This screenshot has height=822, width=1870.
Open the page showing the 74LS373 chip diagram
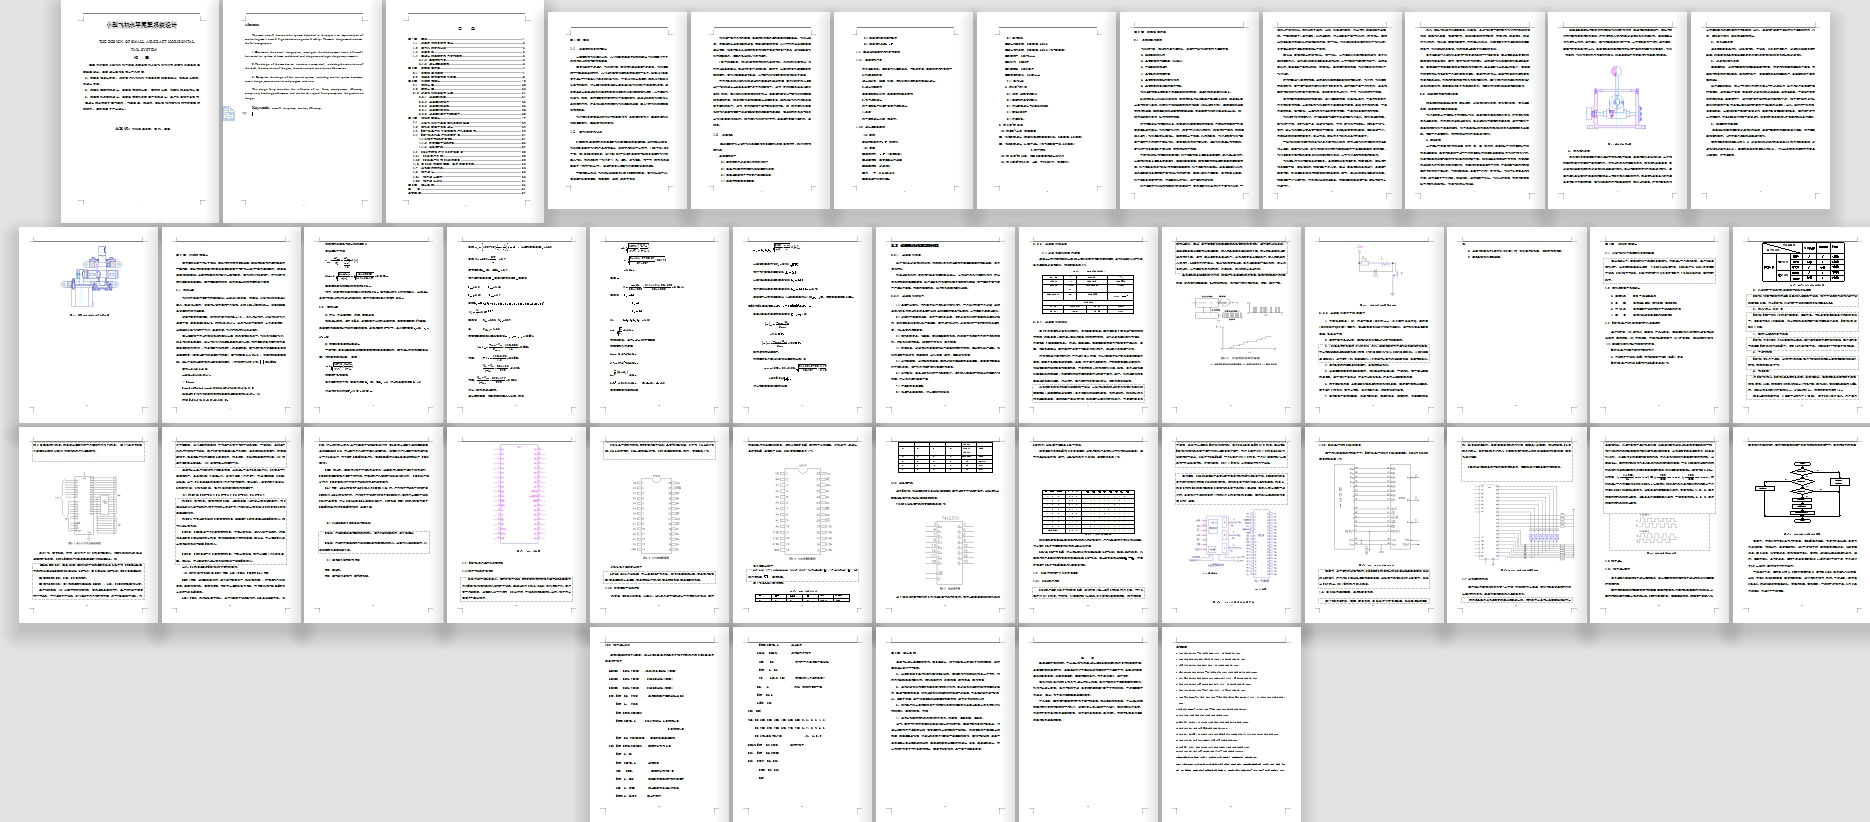(945, 525)
